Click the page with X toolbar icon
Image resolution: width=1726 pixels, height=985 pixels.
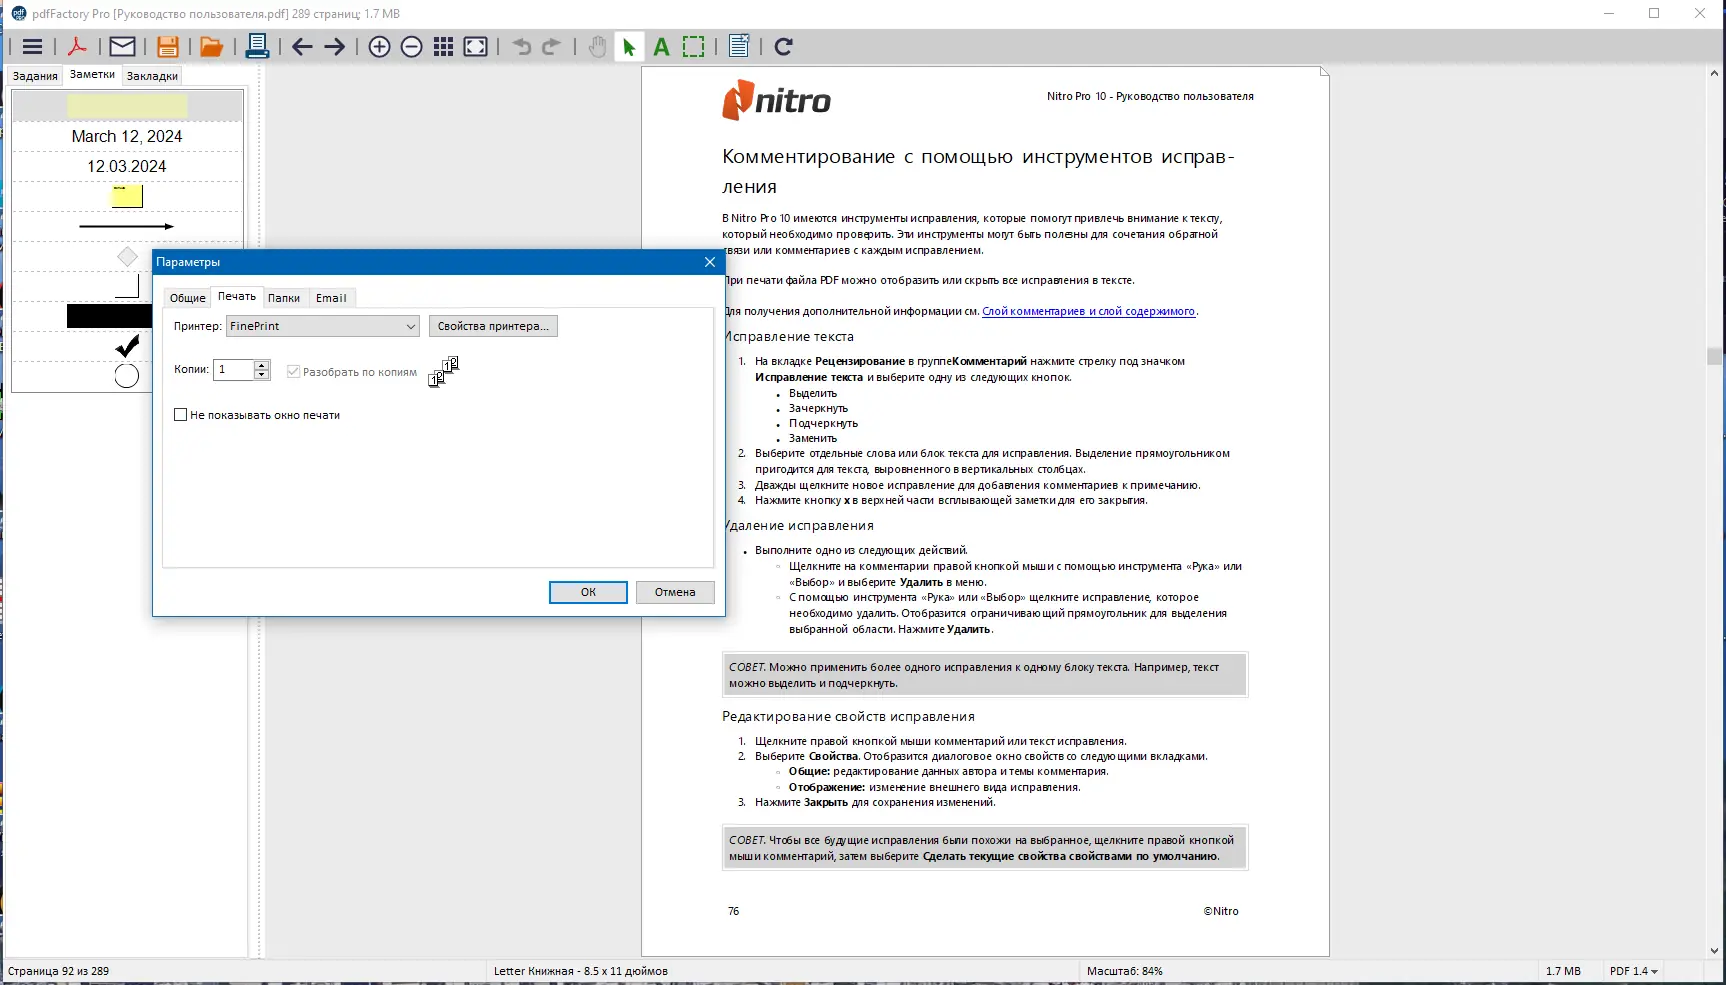739,46
